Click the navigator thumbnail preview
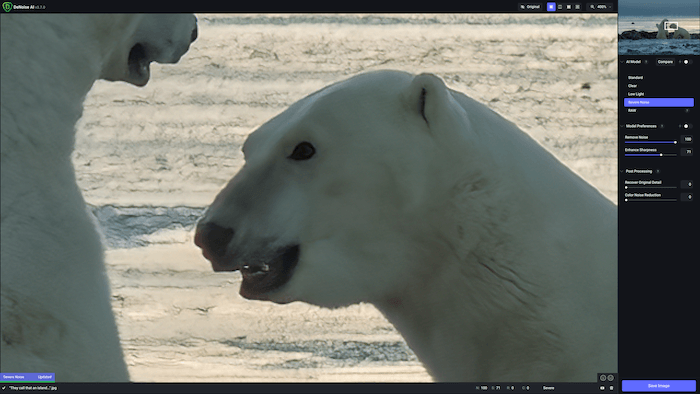The image size is (700, 394). coord(659,28)
